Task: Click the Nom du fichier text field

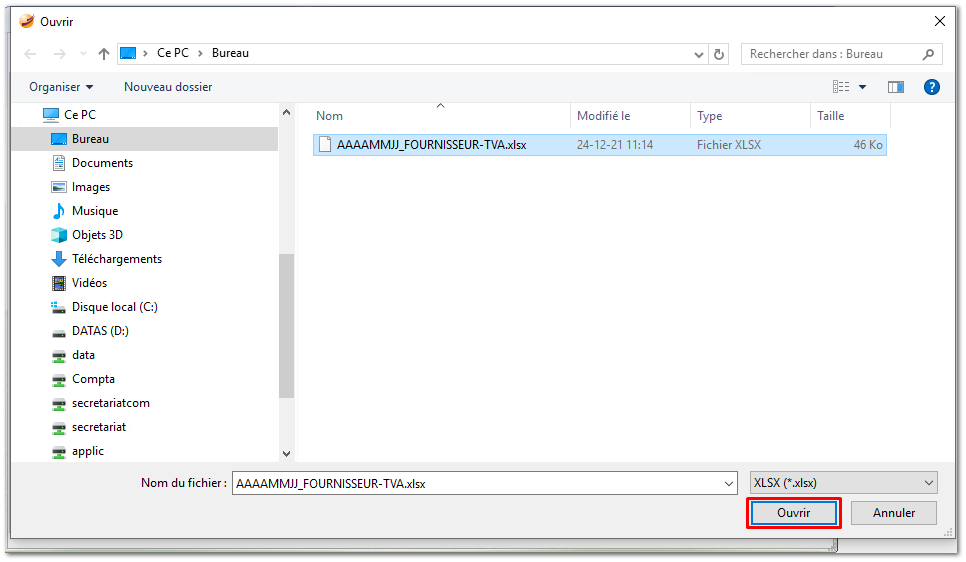Action: 477,484
